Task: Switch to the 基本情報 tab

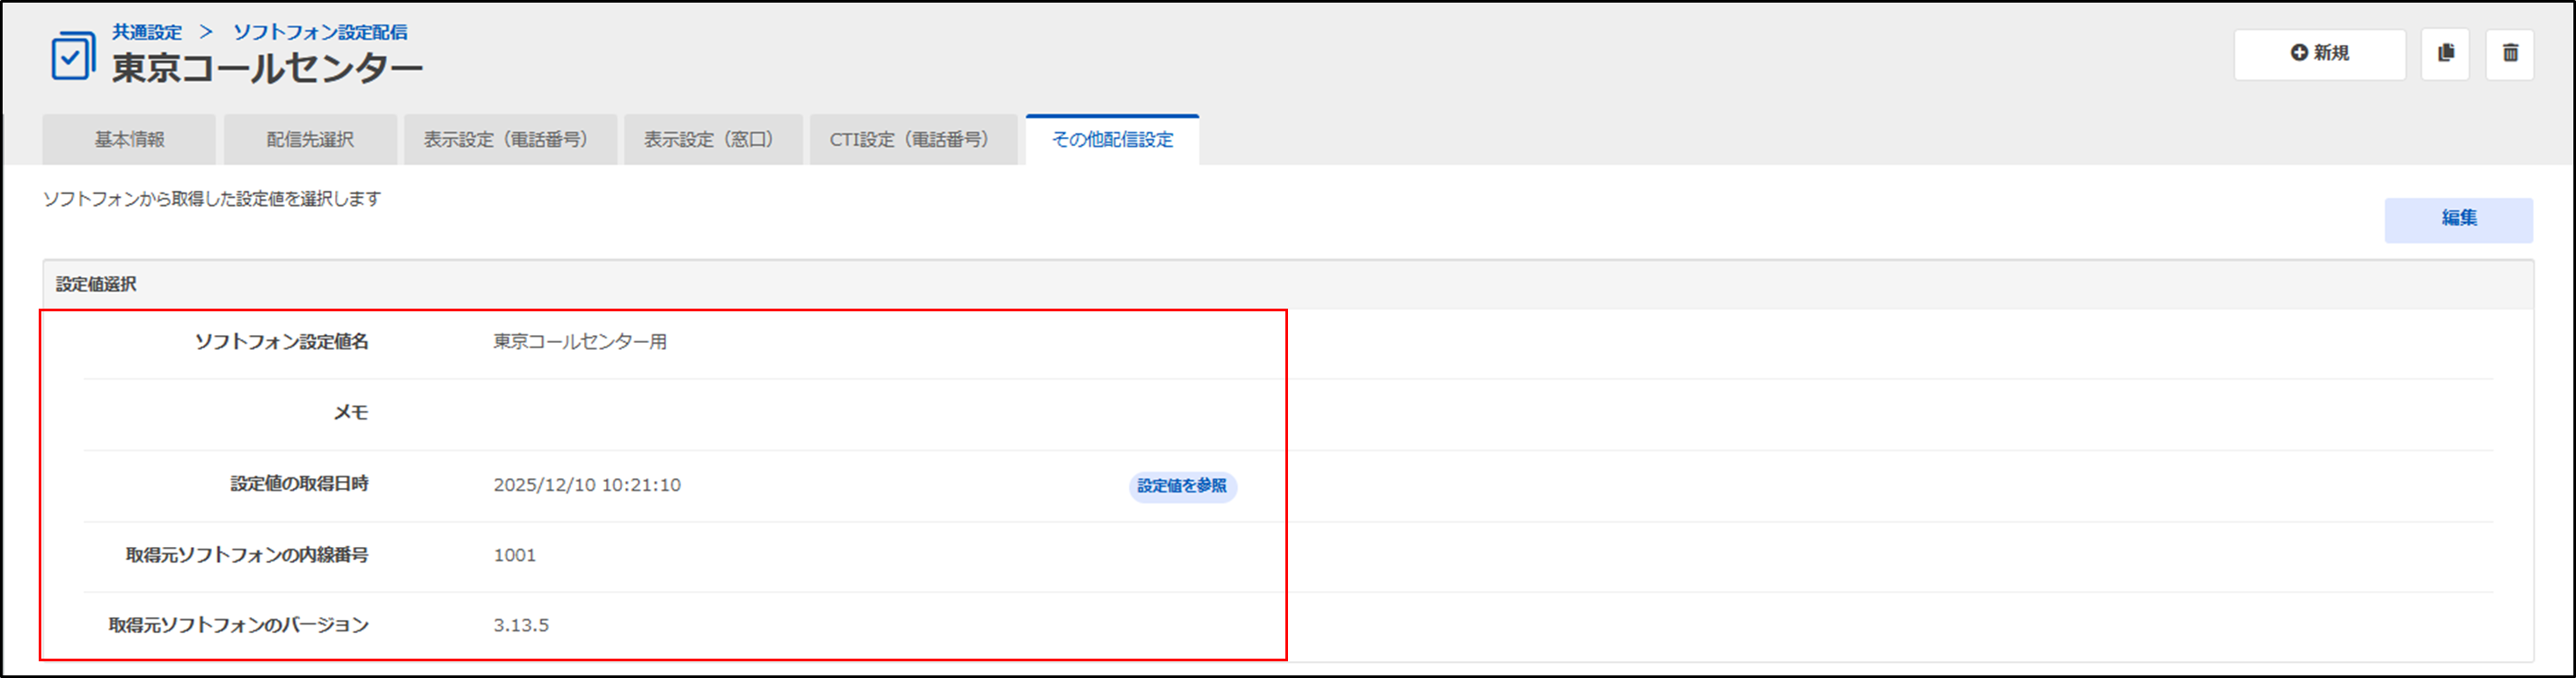Action: point(129,140)
